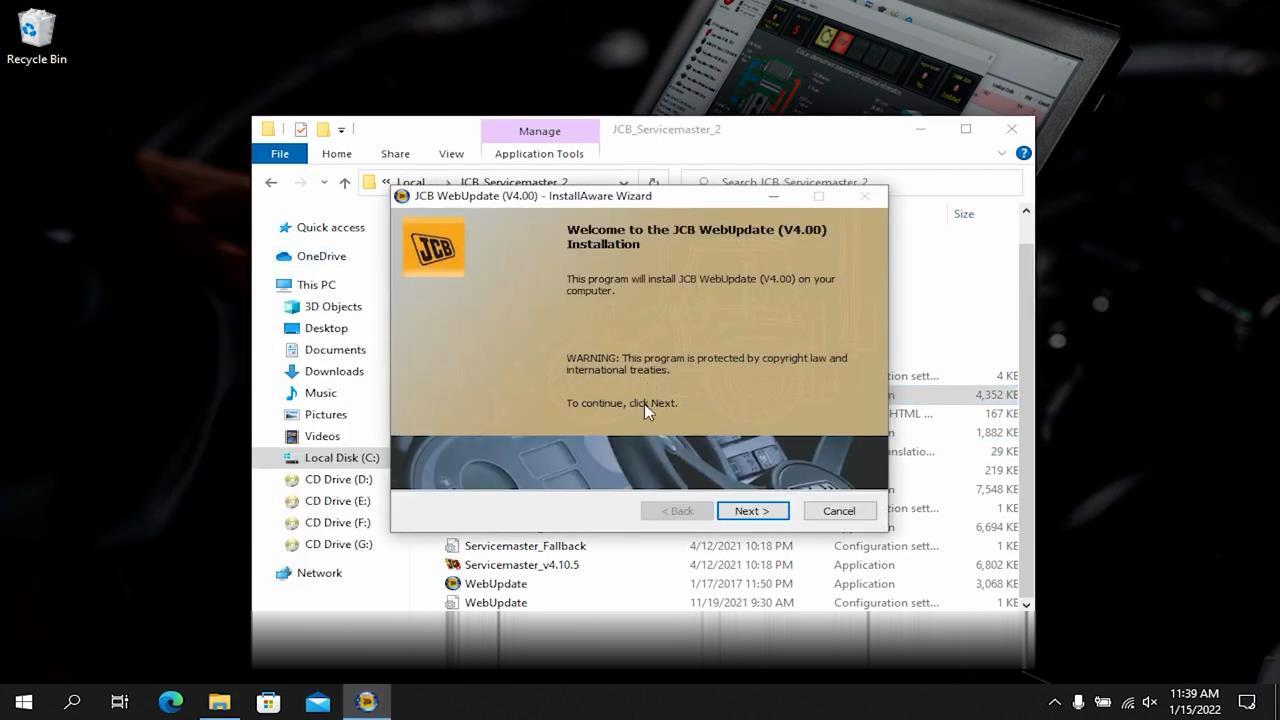Open the network tray icon
Screen dimensions: 1280x720
(x=1128, y=703)
